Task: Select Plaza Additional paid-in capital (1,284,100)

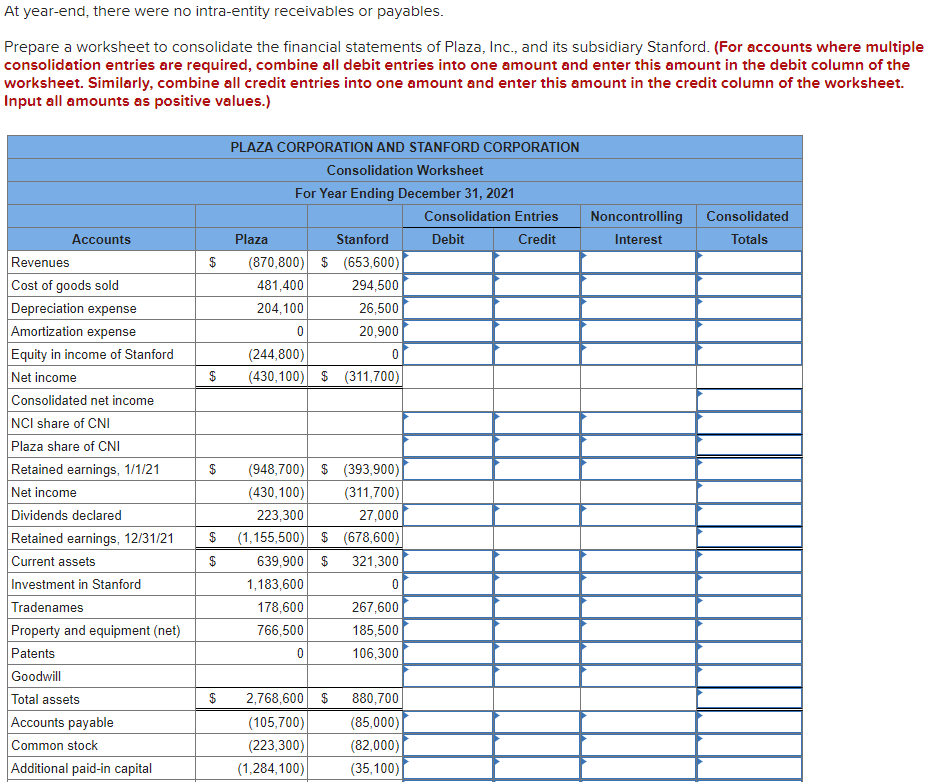Action: (271, 769)
